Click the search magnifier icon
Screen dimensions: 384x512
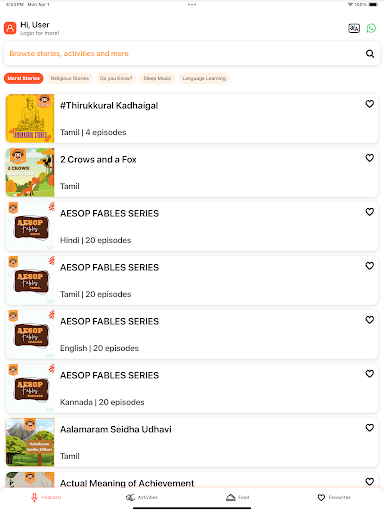[x=370, y=54]
